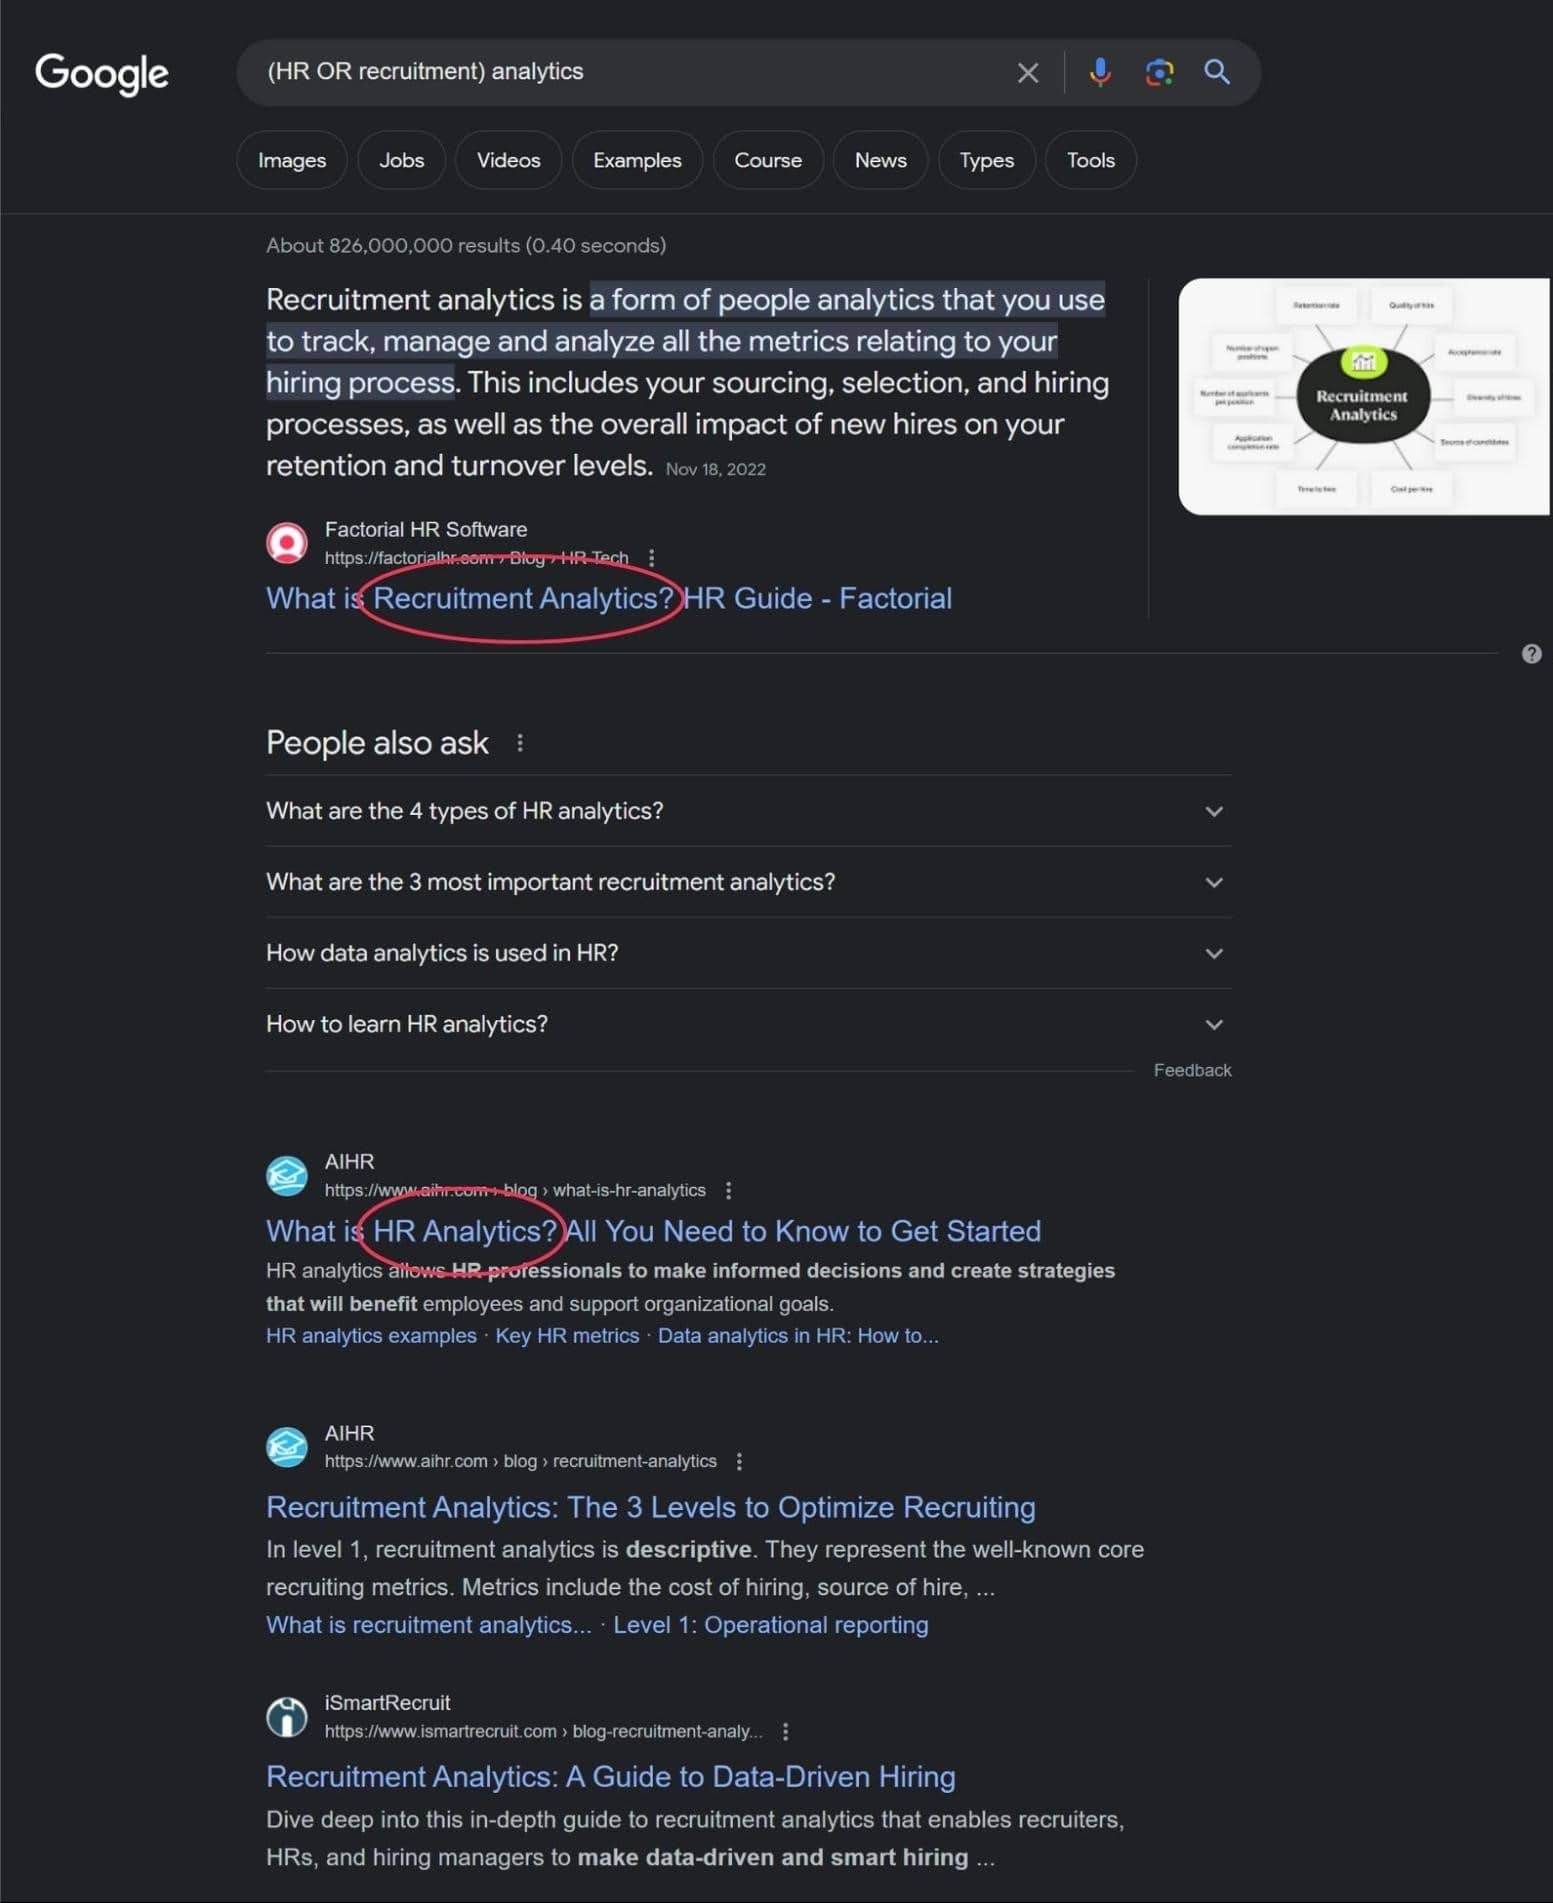Screen dimensions: 1553x1903
Task: Switch to the Images filter tab
Action: pos(292,160)
